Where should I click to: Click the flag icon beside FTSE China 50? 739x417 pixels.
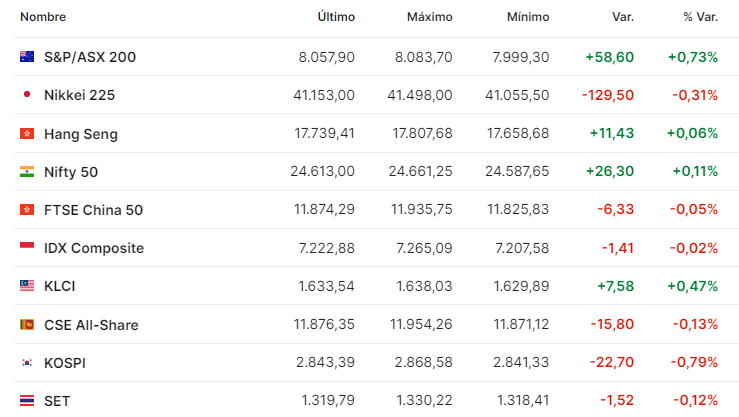(x=27, y=210)
